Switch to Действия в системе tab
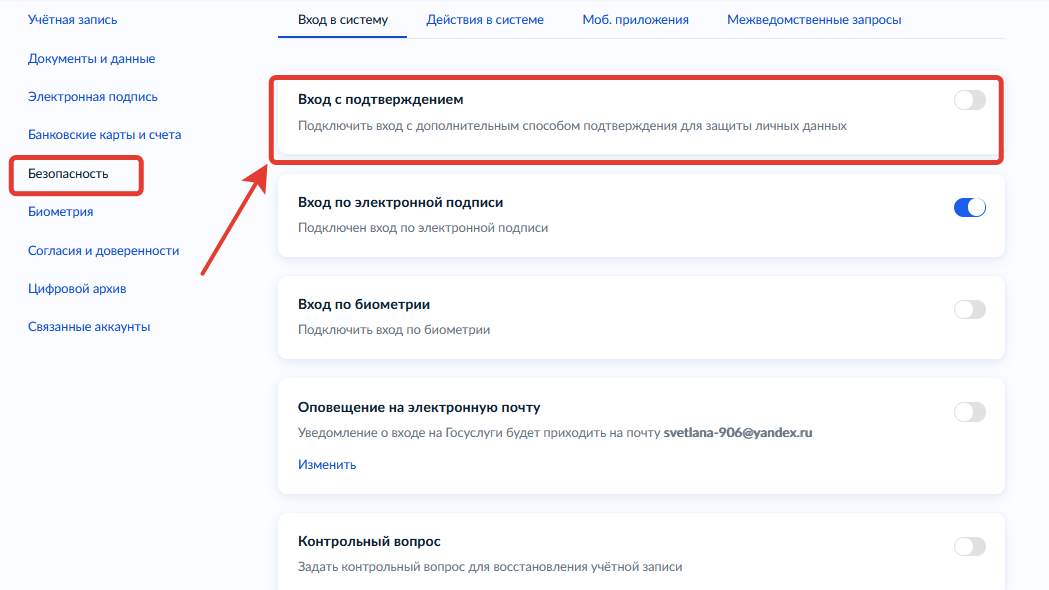This screenshot has width=1049, height=590. [485, 20]
